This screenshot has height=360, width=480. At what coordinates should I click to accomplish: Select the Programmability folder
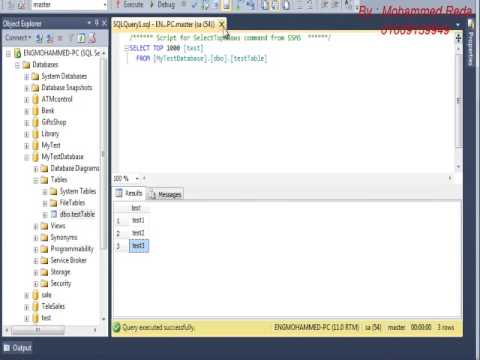(x=72, y=249)
